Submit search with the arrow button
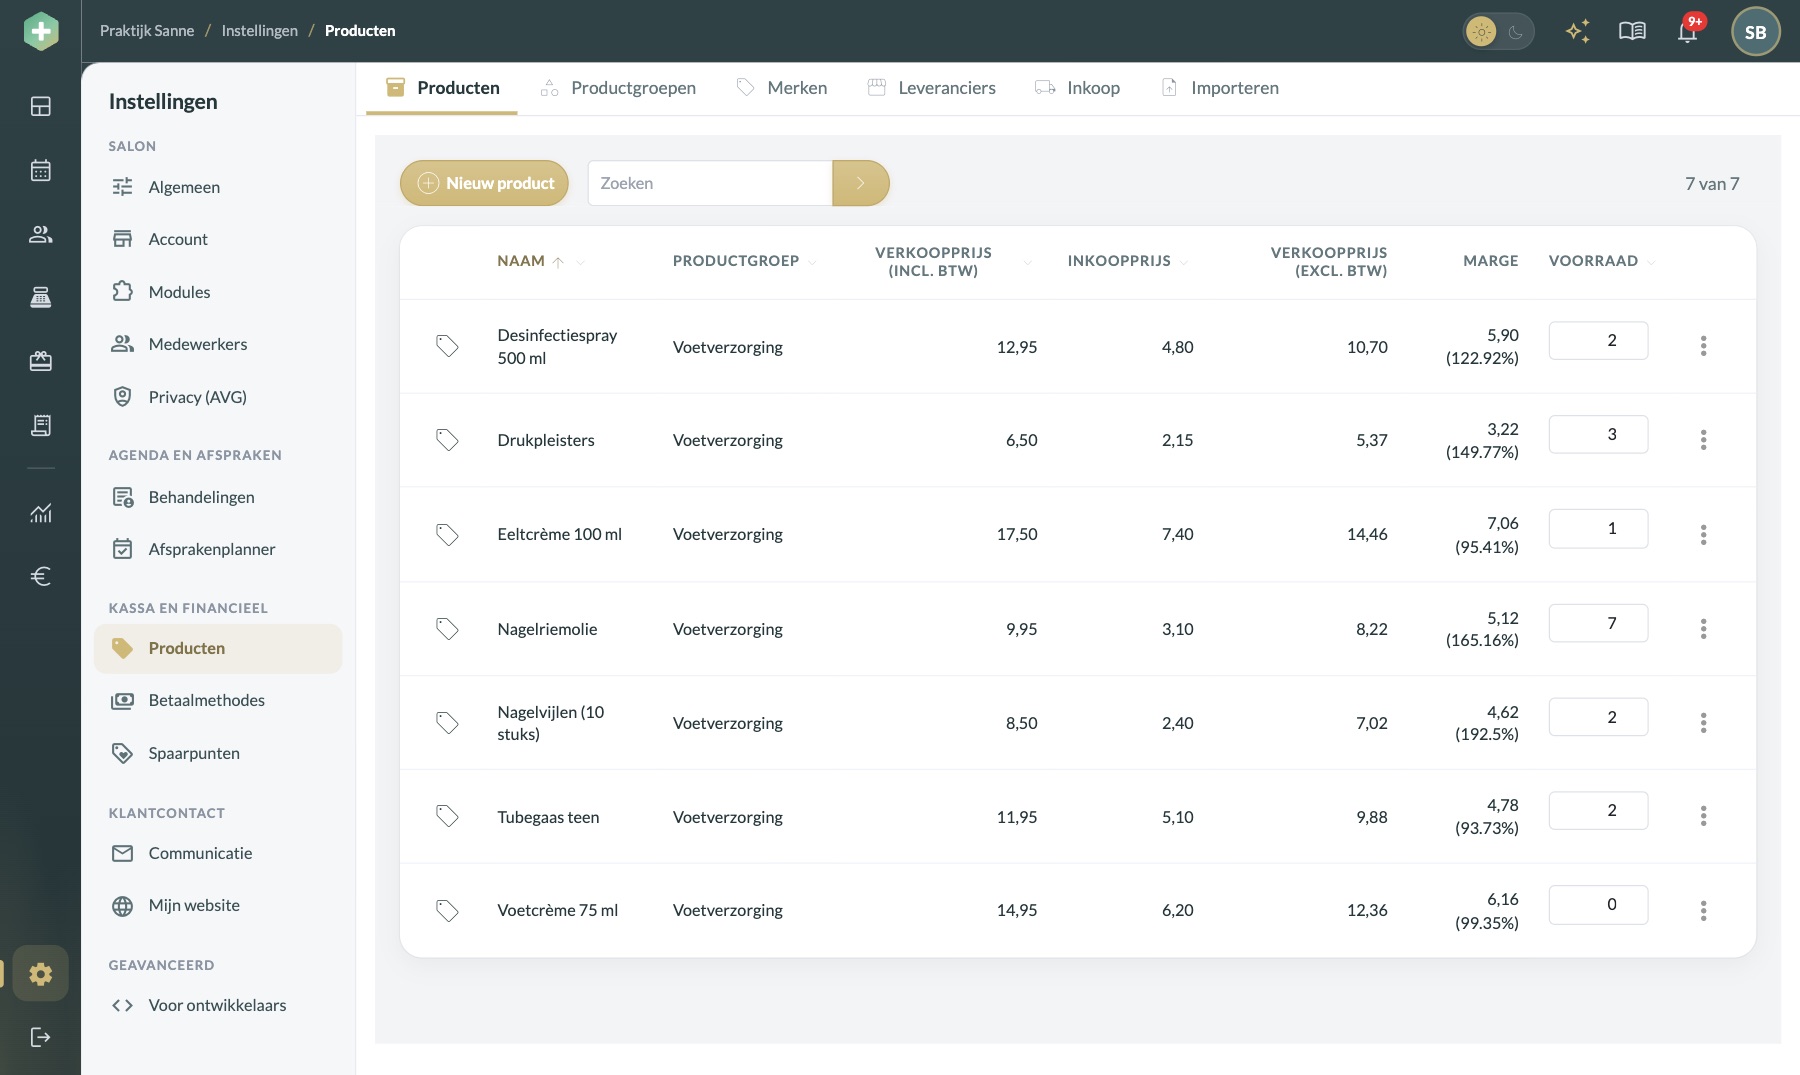Image resolution: width=1800 pixels, height=1075 pixels. [x=860, y=183]
